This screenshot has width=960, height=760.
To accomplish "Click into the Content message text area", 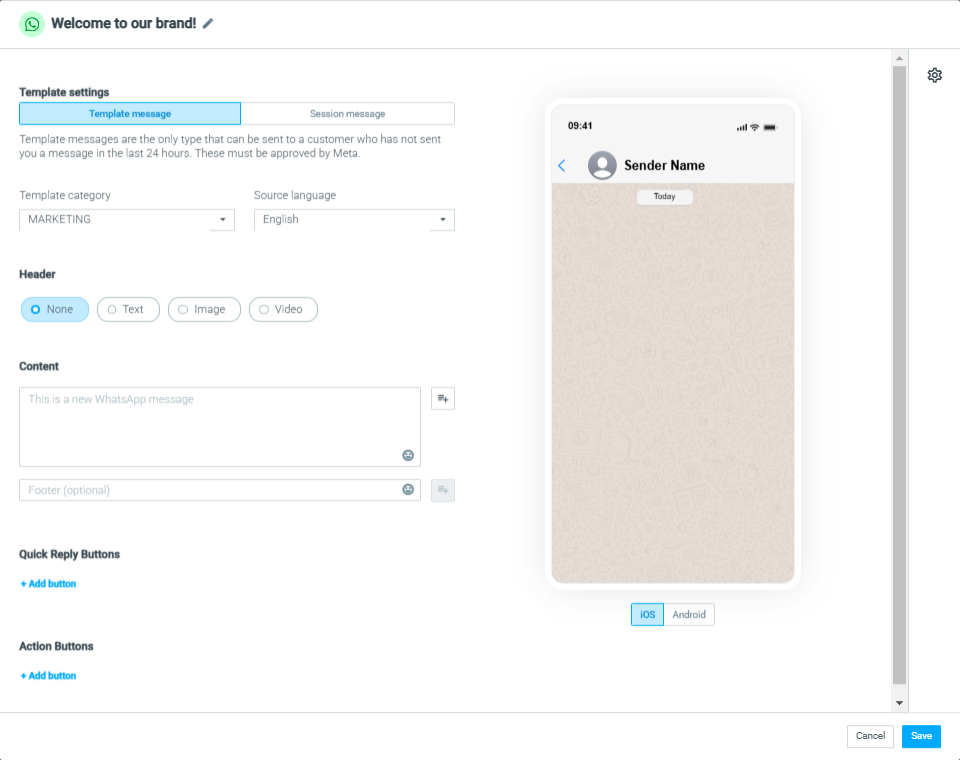I will point(220,427).
